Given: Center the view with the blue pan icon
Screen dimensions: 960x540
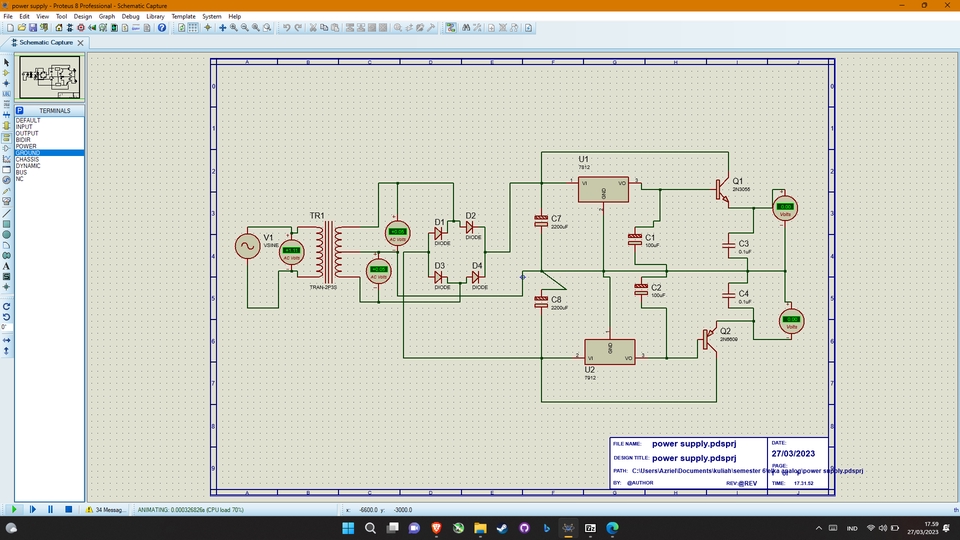Looking at the screenshot, I should tap(222, 28).
